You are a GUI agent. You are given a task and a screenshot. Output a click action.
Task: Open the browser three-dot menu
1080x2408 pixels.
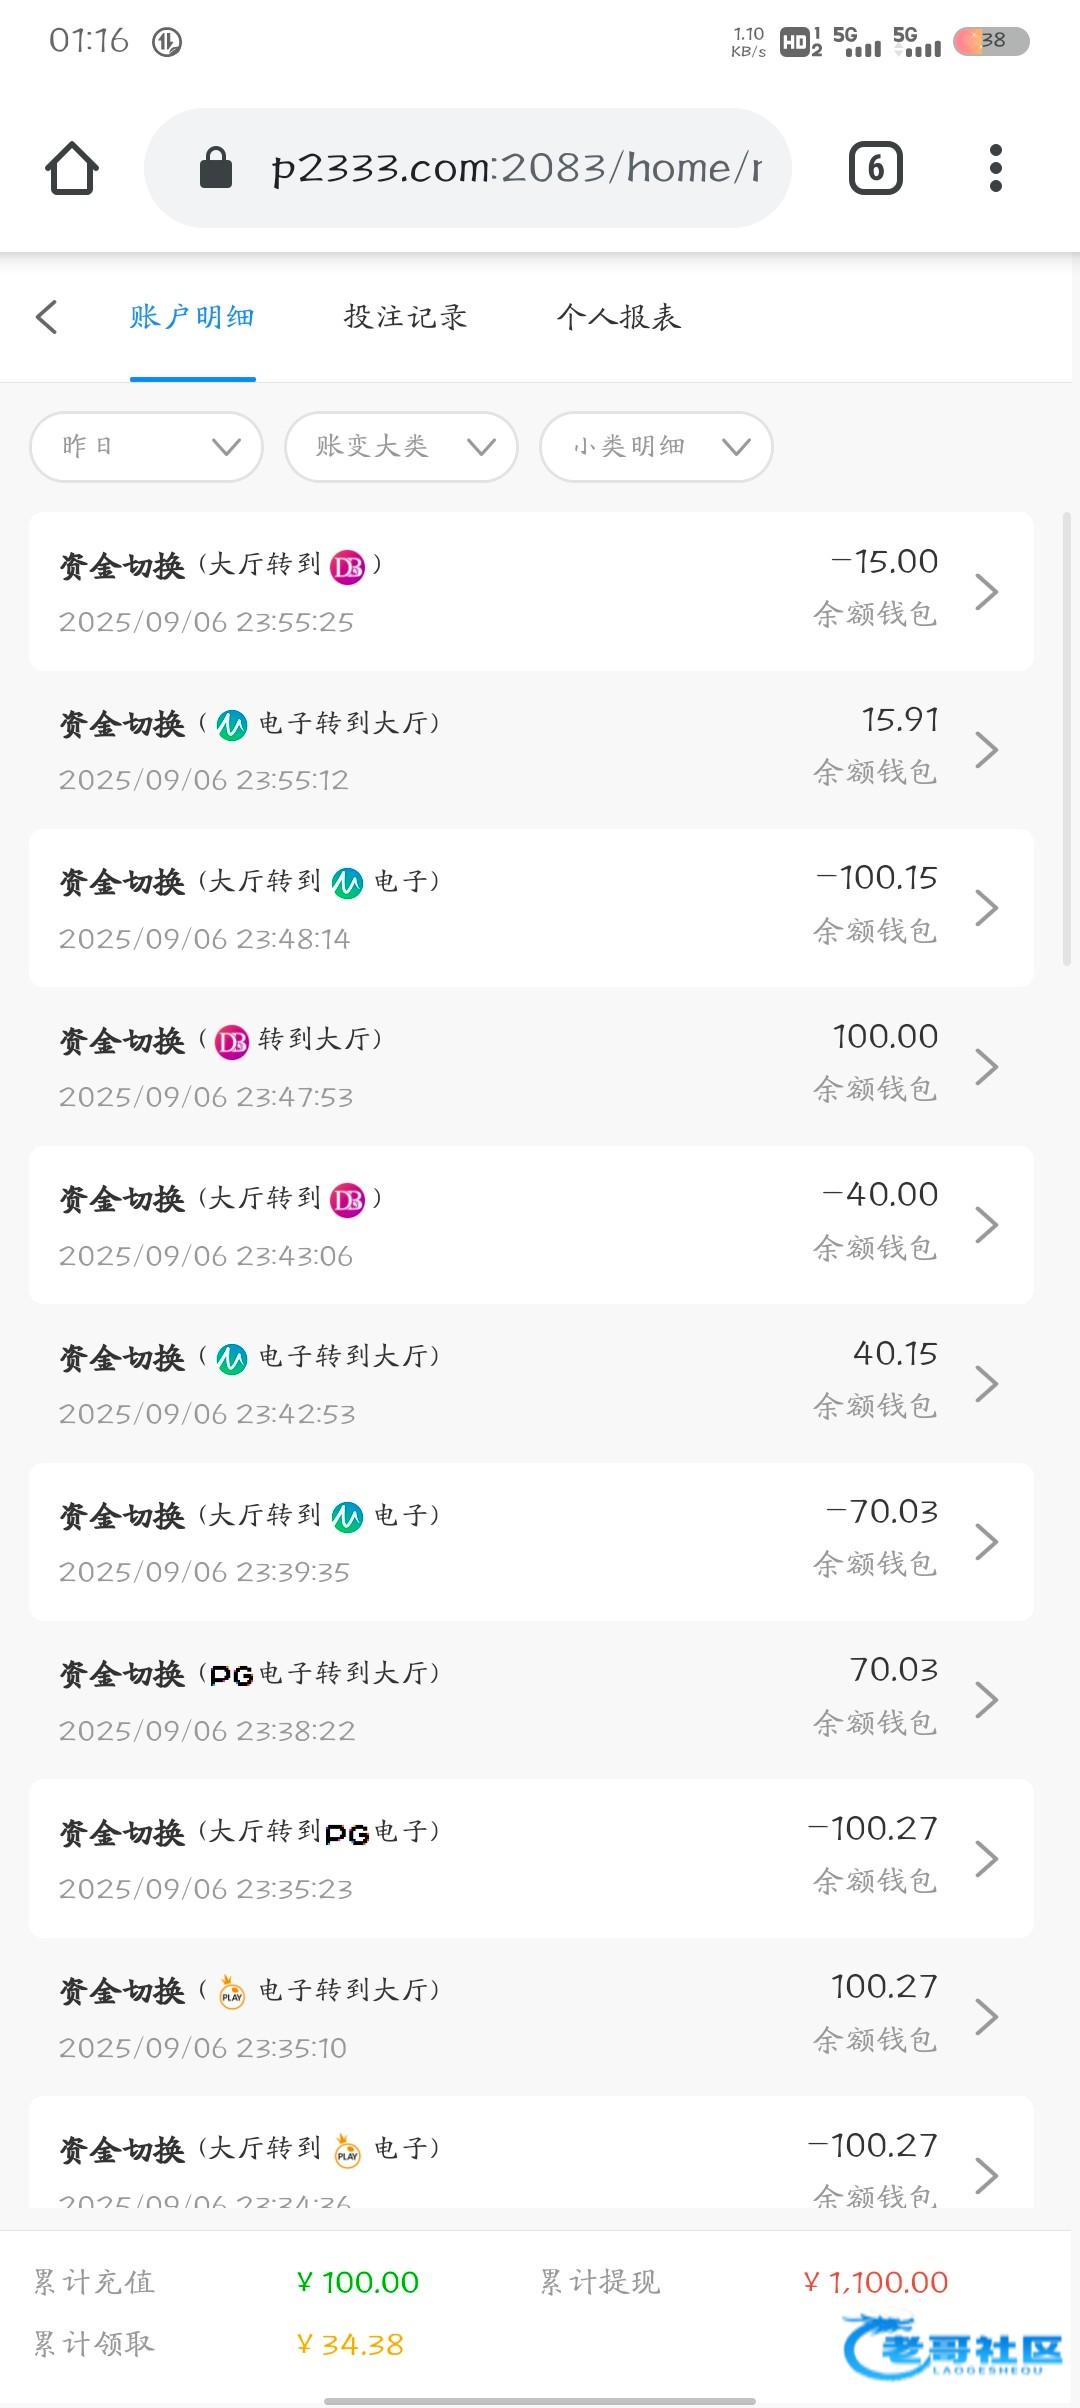[995, 168]
